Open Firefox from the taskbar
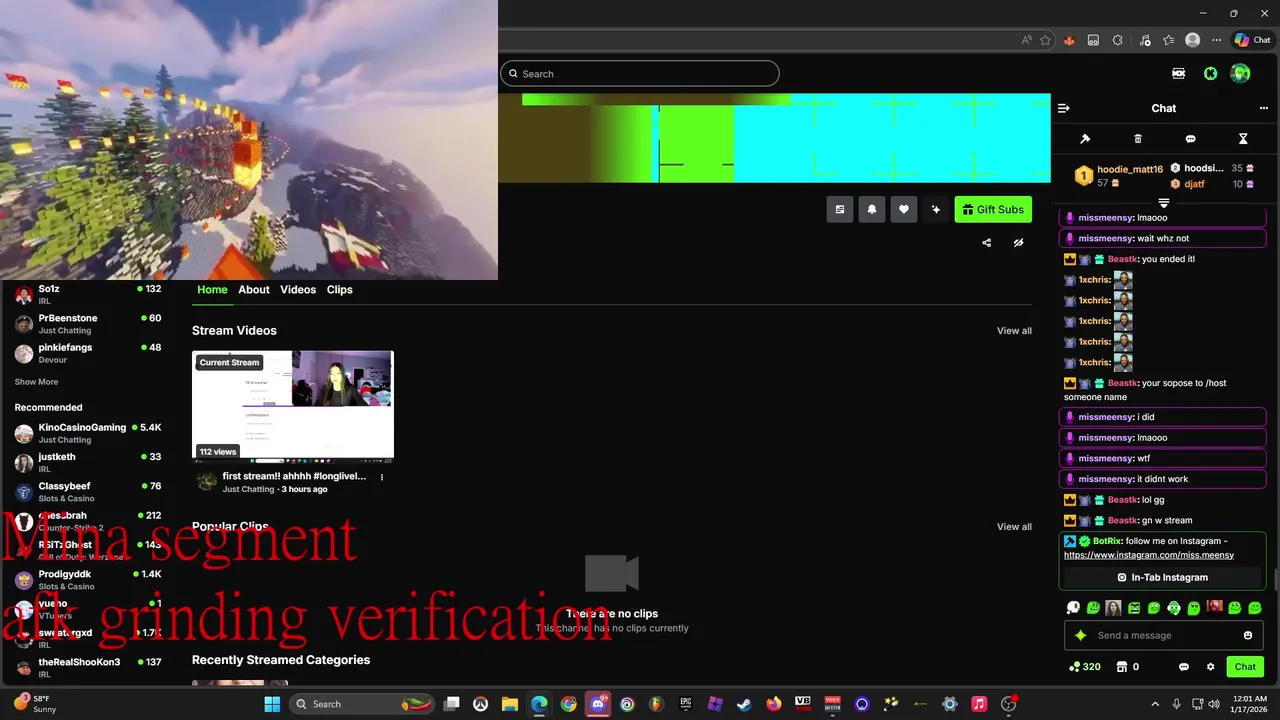This screenshot has width=1280, height=720. pos(774,704)
